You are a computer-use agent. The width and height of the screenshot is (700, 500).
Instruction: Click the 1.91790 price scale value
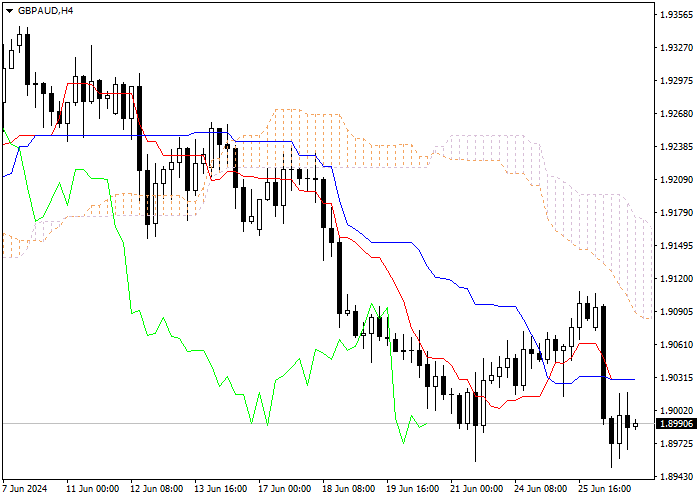(x=677, y=213)
